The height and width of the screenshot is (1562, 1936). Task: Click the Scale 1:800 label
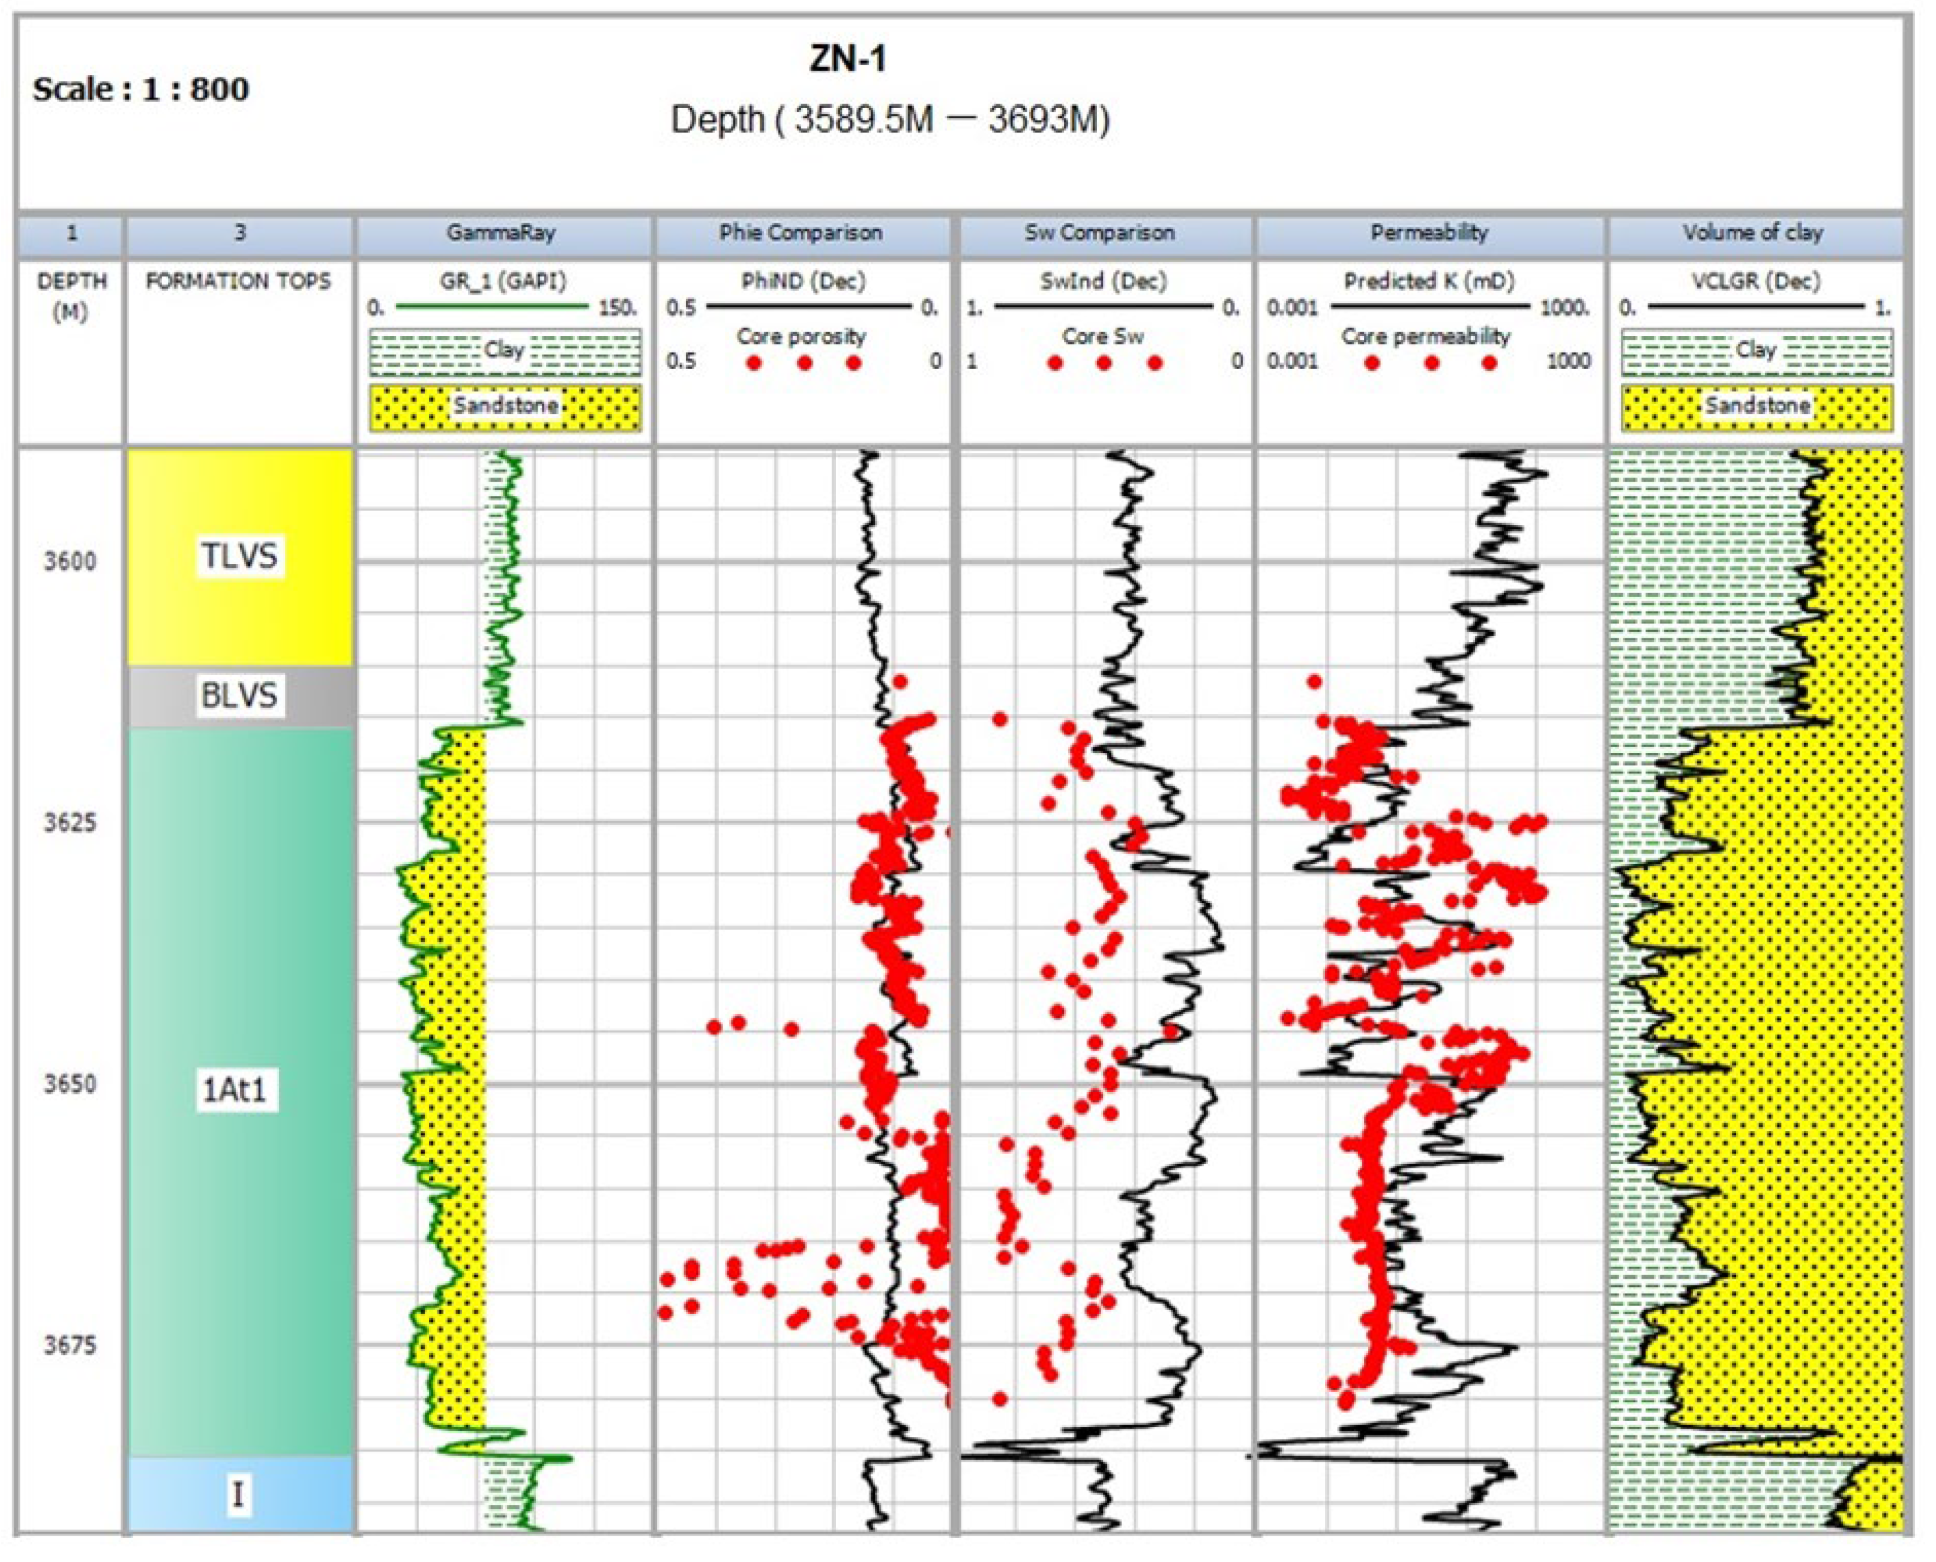[141, 90]
